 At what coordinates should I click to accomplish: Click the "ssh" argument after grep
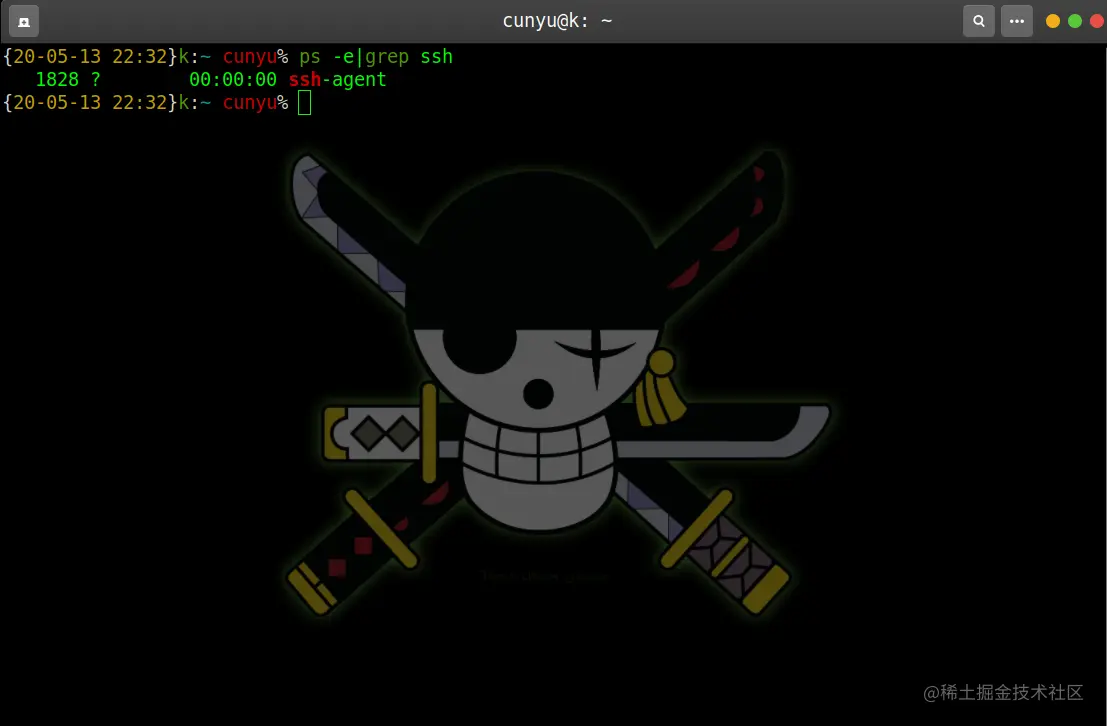point(436,56)
